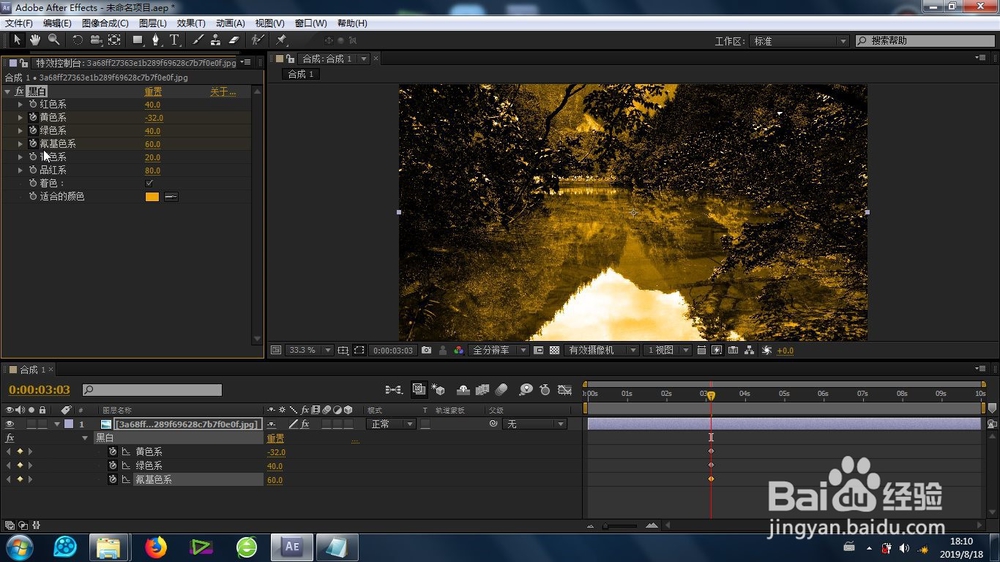Open the 33.3% magnification dropdown
Viewport: 1000px width, 562px height.
coord(310,350)
